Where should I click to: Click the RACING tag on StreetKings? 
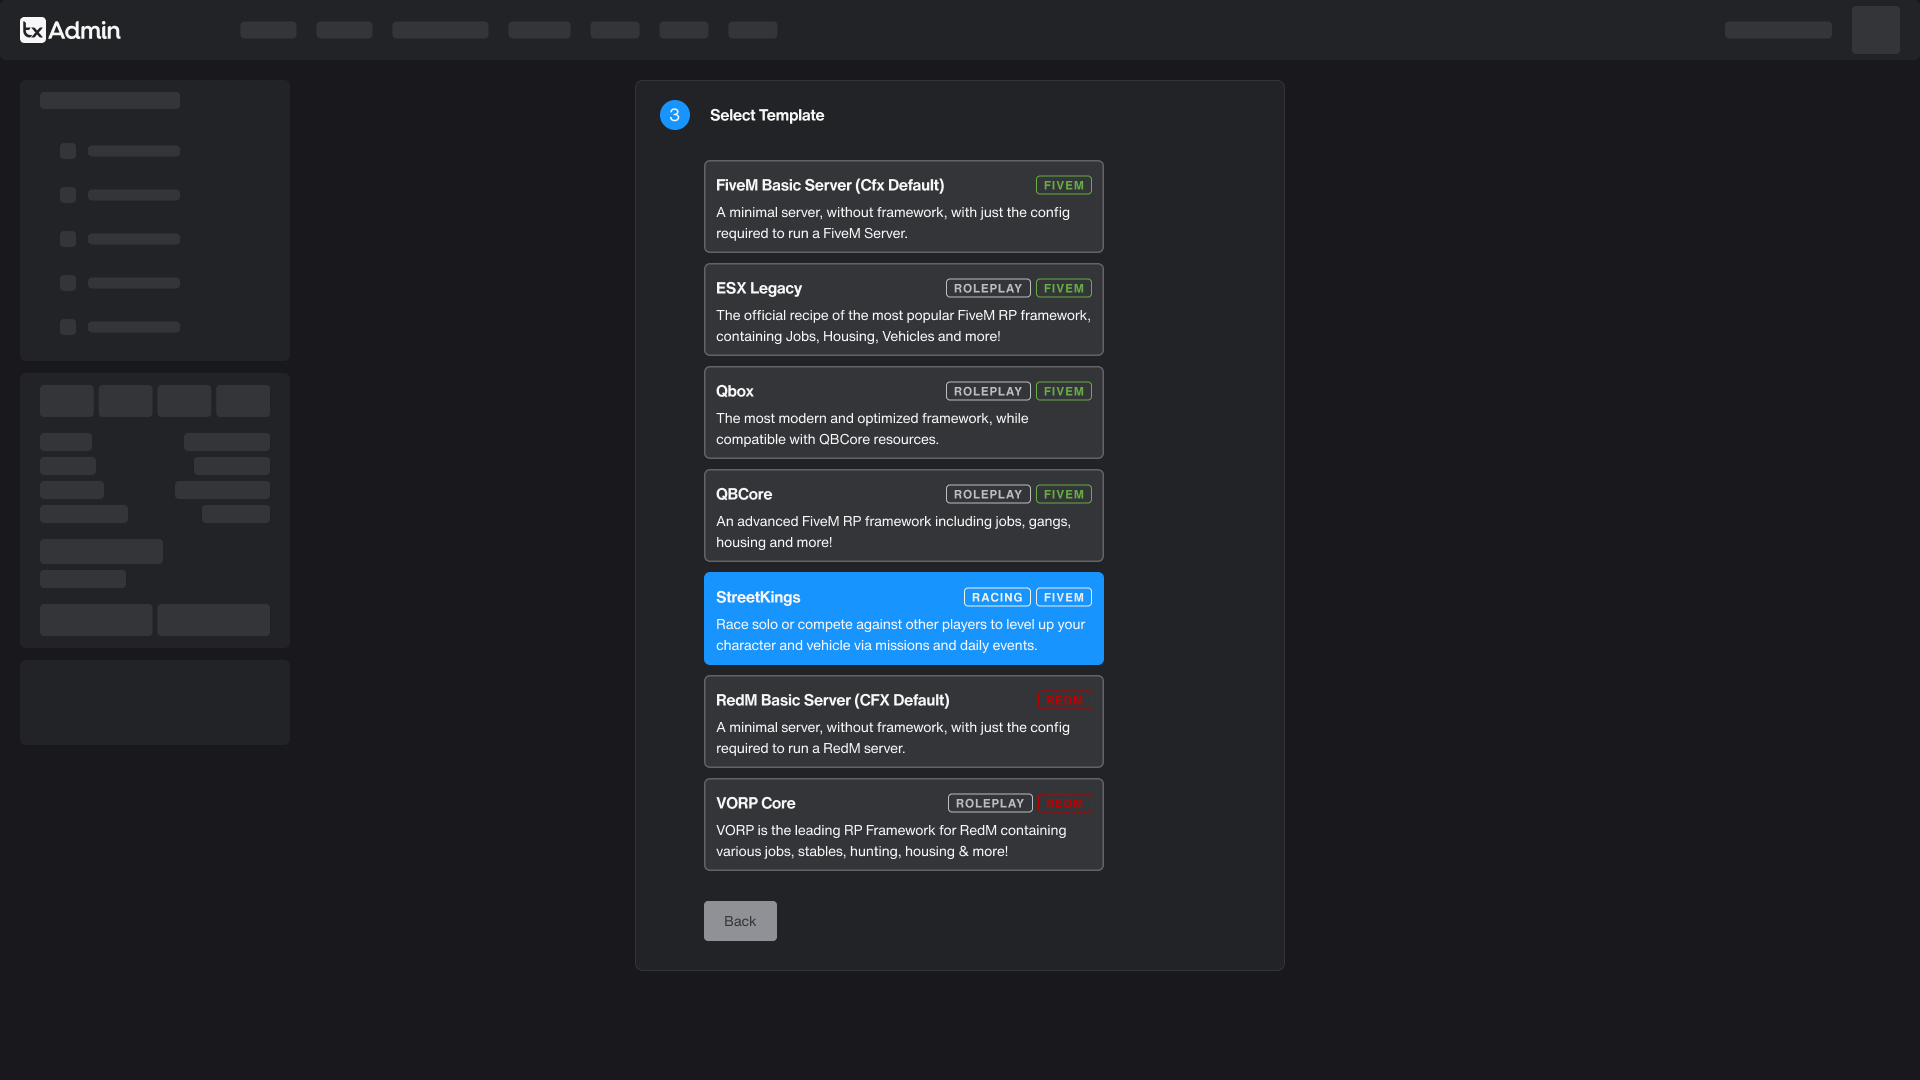(x=997, y=598)
